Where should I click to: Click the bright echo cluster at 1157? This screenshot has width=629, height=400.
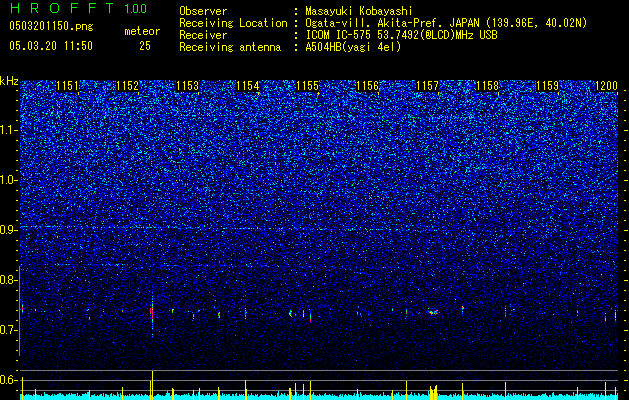433,312
